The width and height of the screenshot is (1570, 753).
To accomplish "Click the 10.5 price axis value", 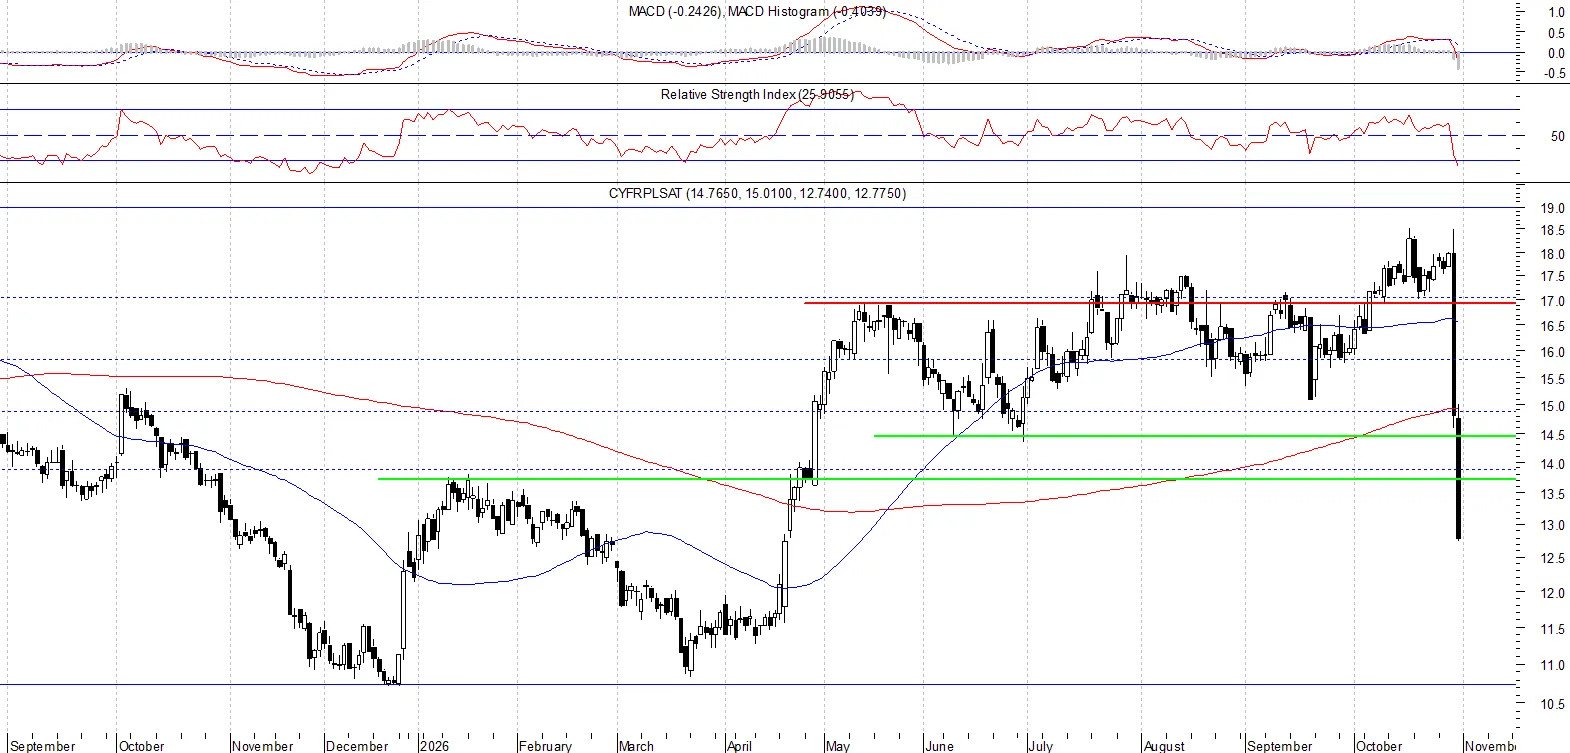I will click(x=1552, y=704).
